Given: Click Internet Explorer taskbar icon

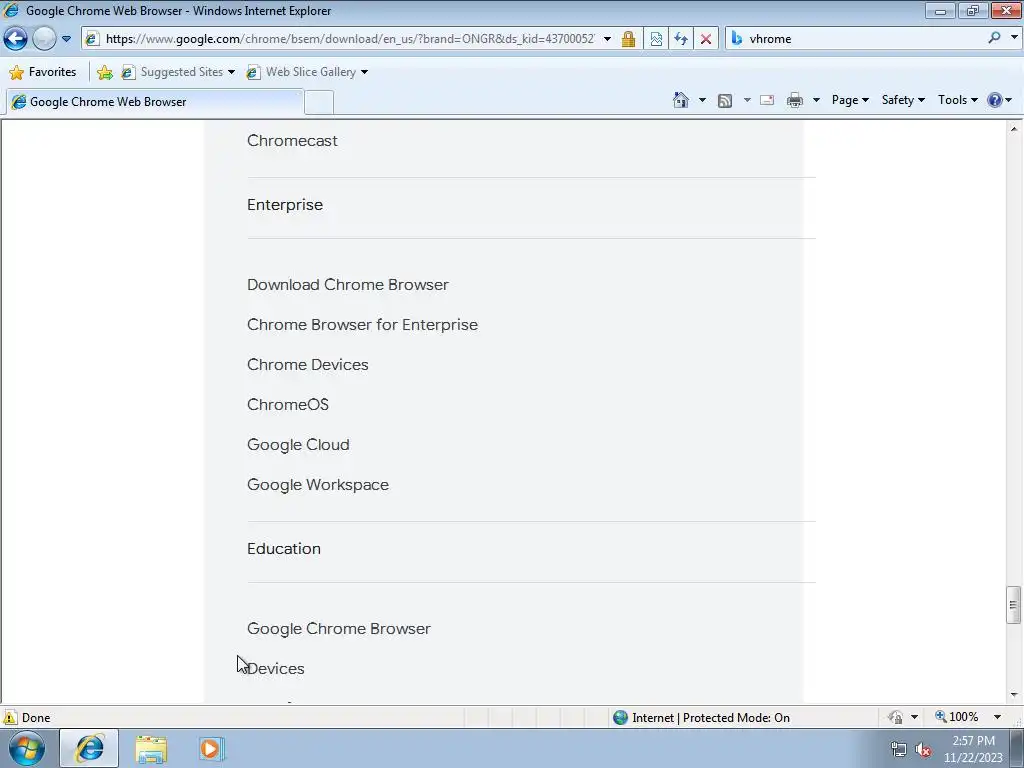Looking at the screenshot, I should [x=89, y=748].
